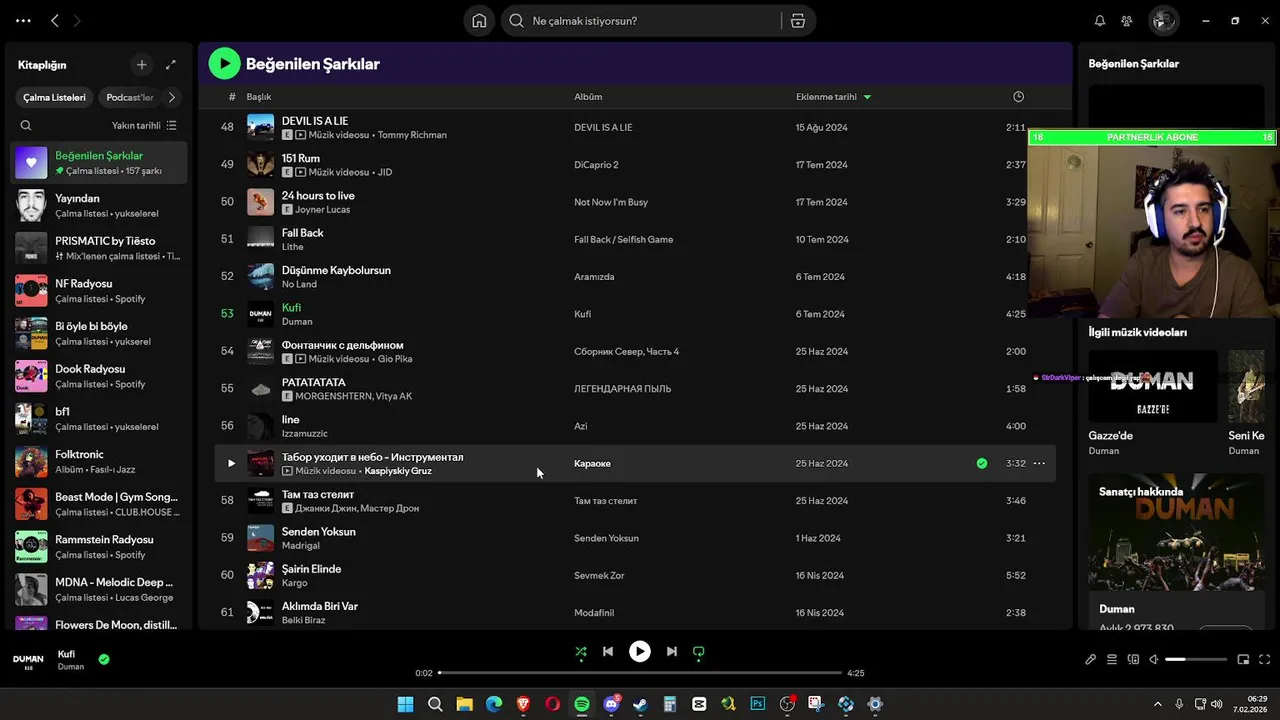Screen dimensions: 1280x720
Task: Play the Табор уходит в небо track
Action: 231,463
